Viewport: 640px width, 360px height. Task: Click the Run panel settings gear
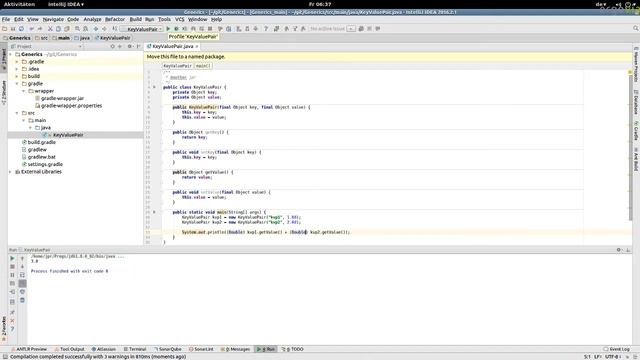tap(619, 250)
